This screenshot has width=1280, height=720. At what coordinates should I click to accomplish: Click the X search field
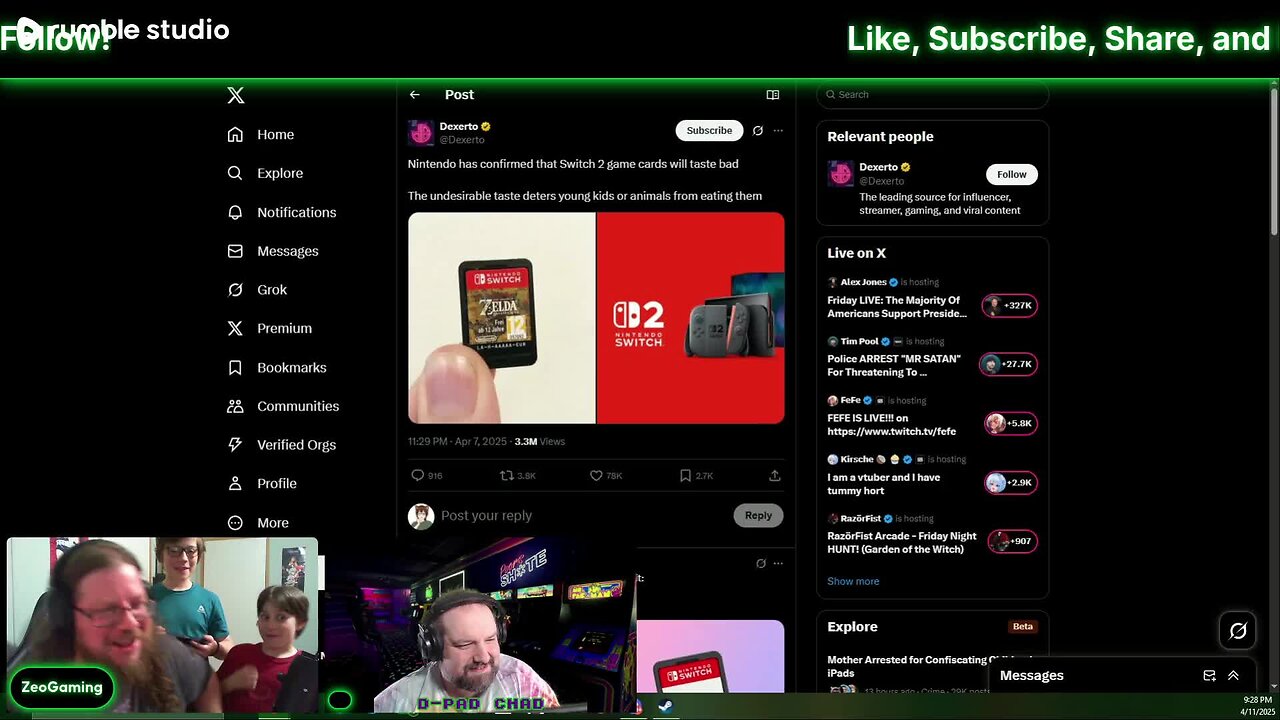click(x=933, y=95)
